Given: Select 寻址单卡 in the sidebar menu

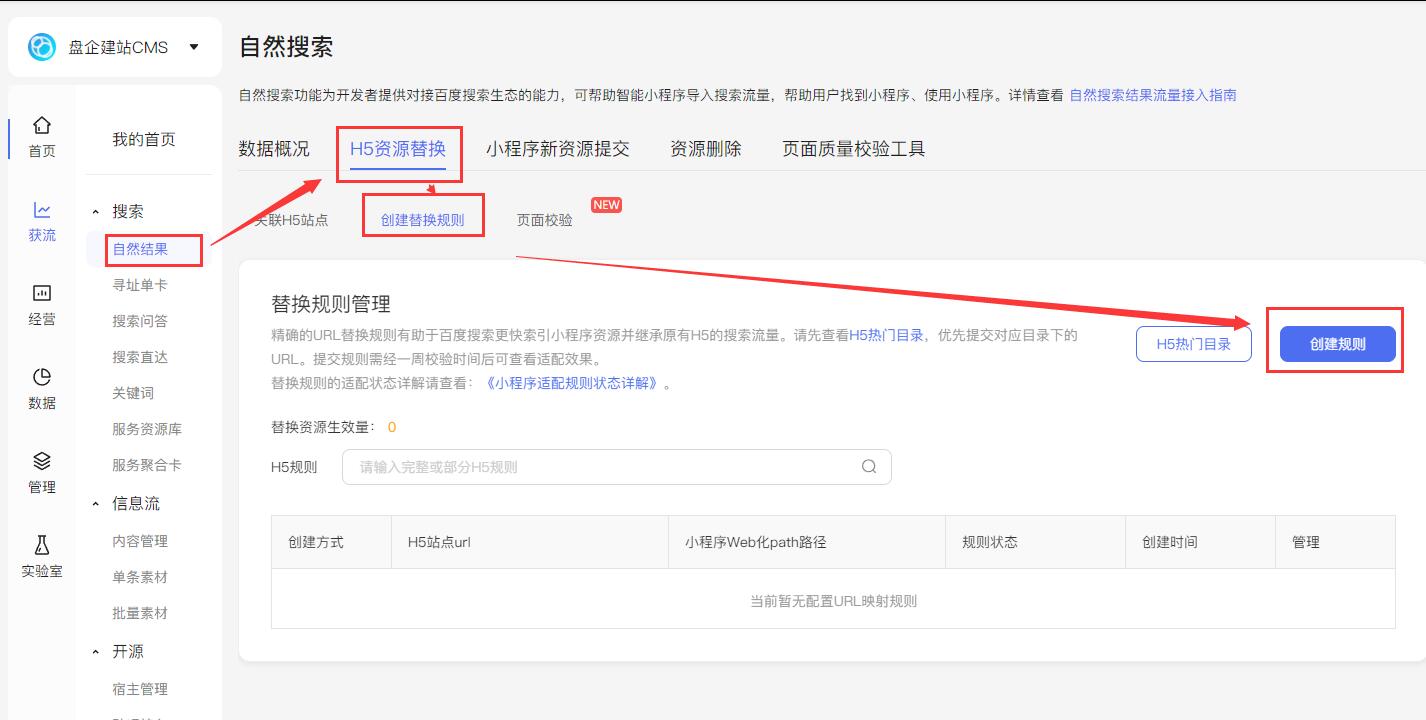Looking at the screenshot, I should click(x=140, y=285).
